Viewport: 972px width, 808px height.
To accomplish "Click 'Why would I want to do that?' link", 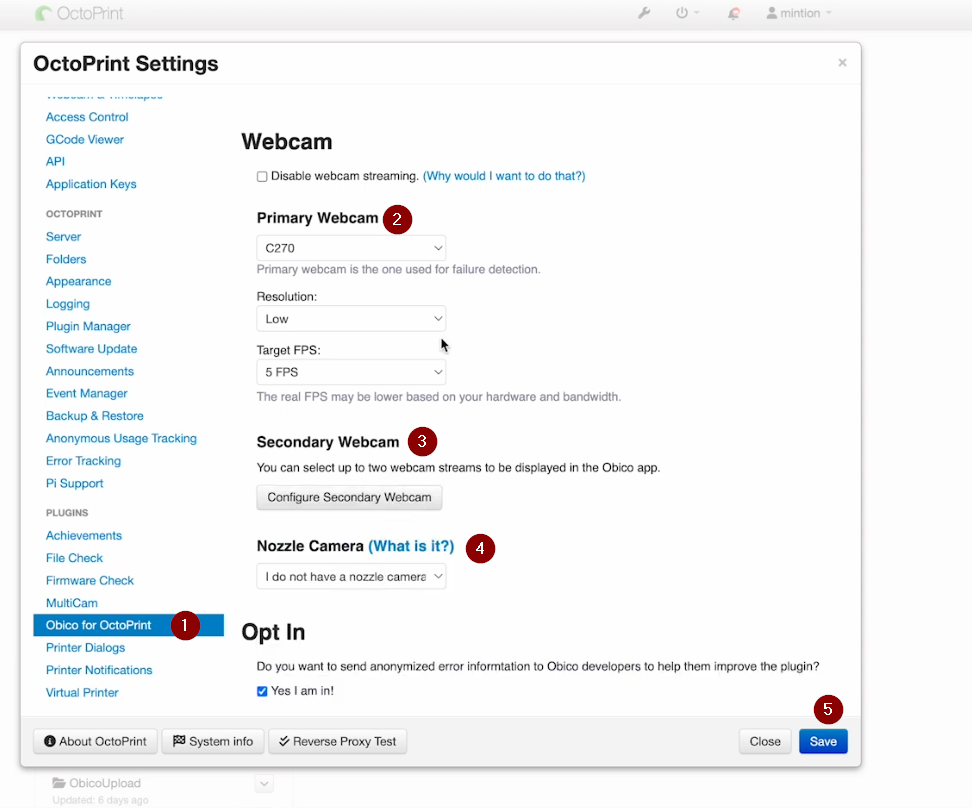I will (x=504, y=176).
